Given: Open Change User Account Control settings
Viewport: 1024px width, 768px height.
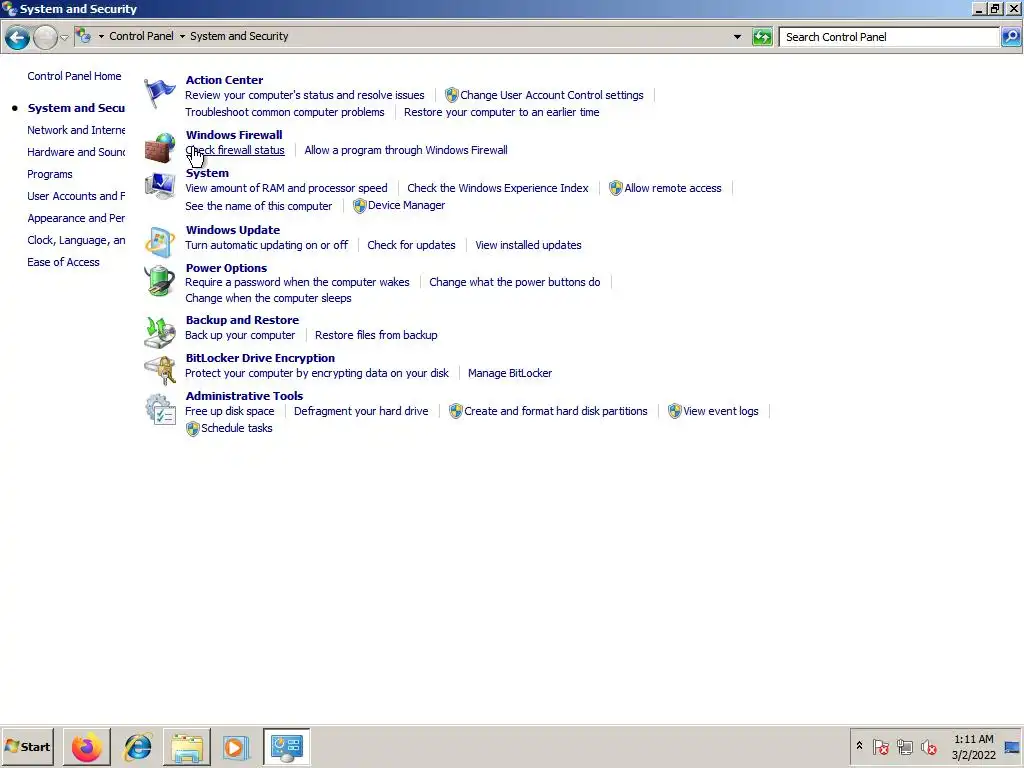Looking at the screenshot, I should (552, 95).
